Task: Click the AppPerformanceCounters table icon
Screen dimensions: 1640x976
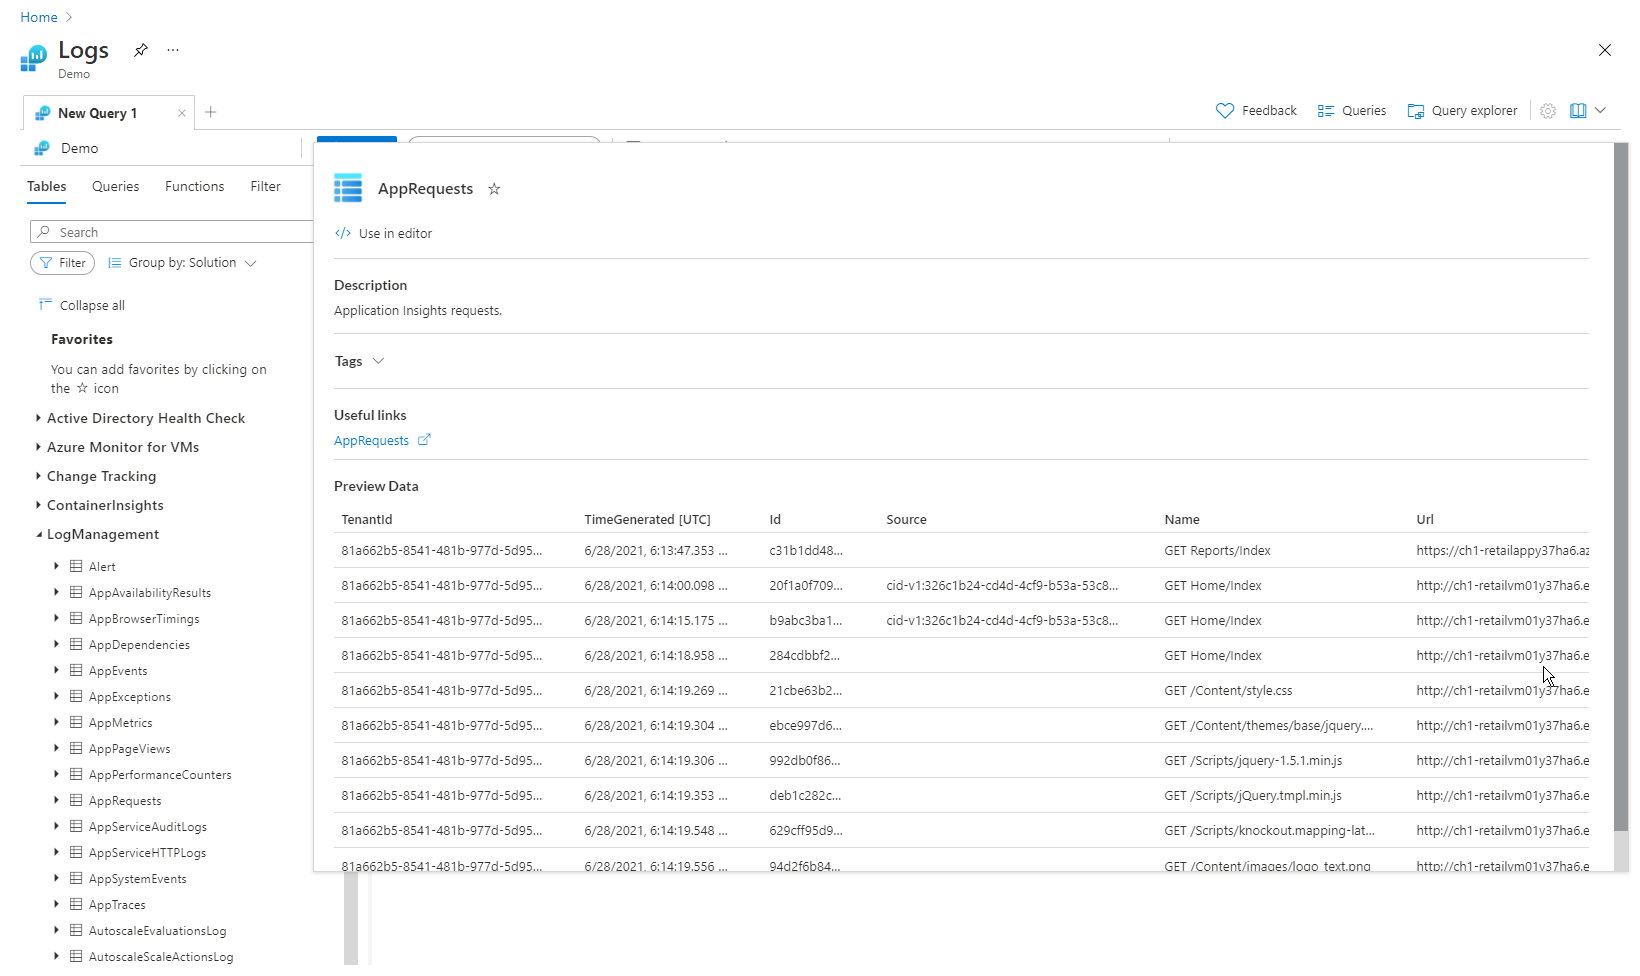Action: [x=76, y=774]
